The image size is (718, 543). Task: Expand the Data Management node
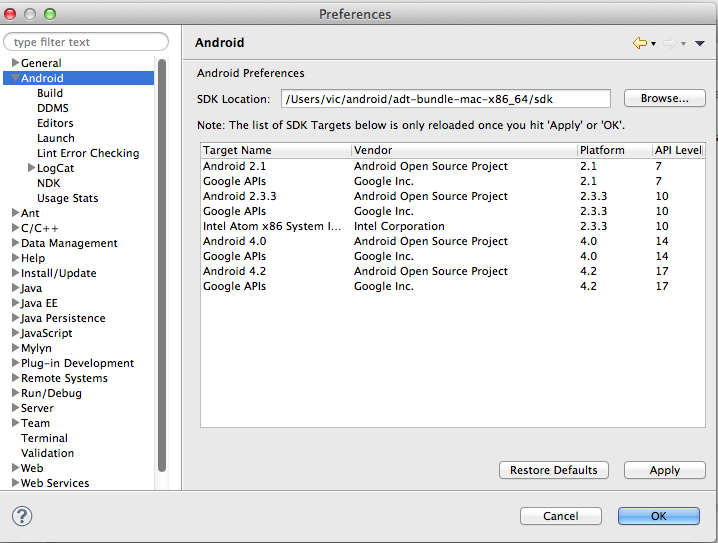[15, 243]
